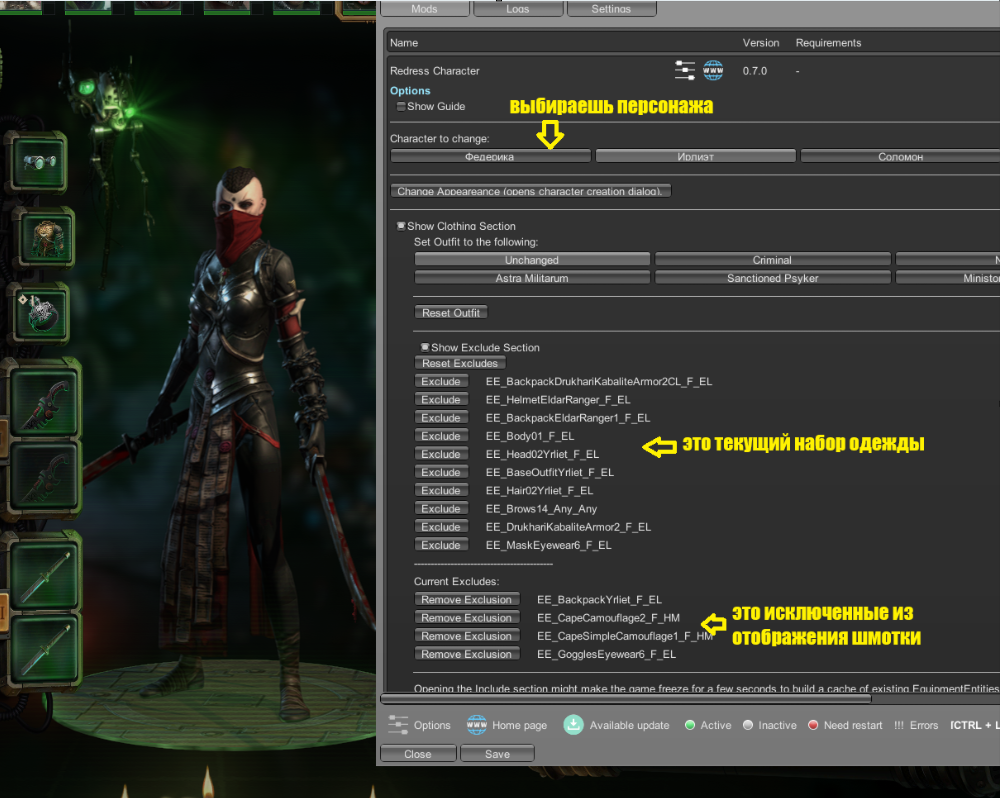
Task: Toggle the Show Exclude Section checkbox
Action: click(x=425, y=347)
